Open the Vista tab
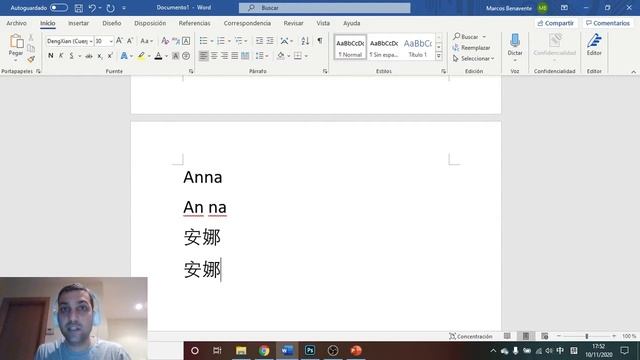This screenshot has height=360, width=640. click(323, 23)
